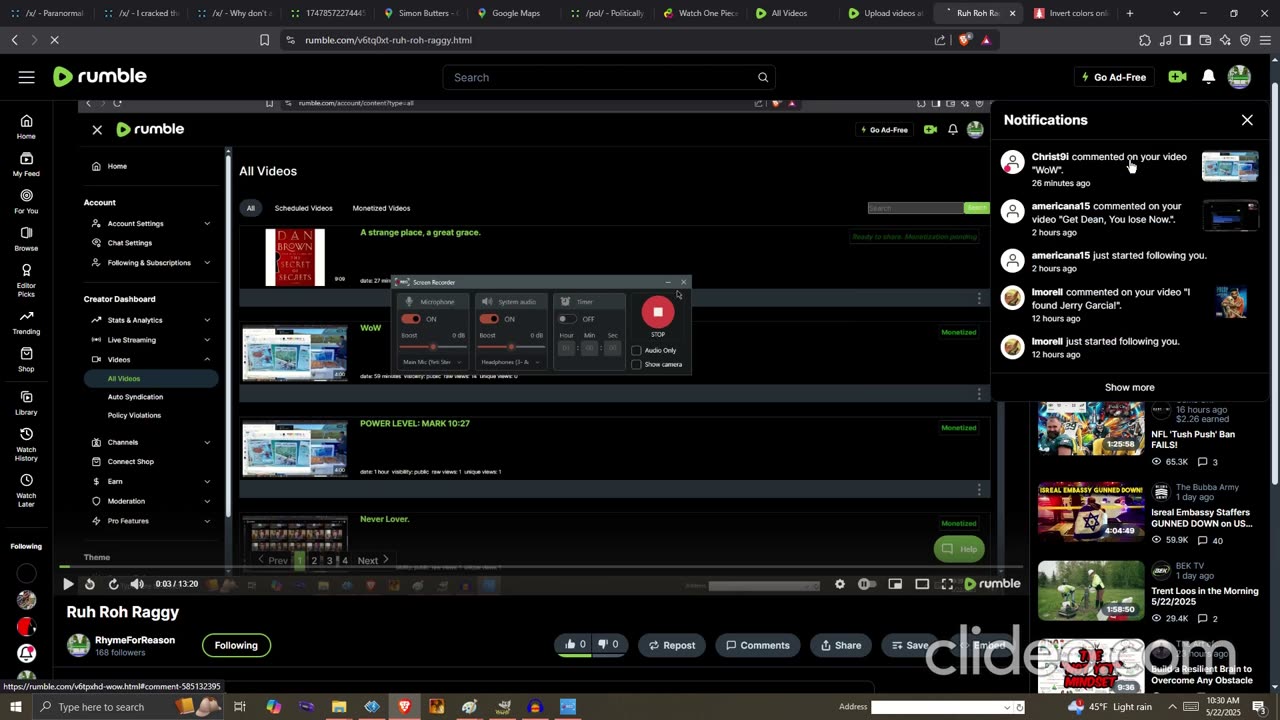Open the Comments button below the video
This screenshot has height=720, width=1280.
pyautogui.click(x=758, y=645)
